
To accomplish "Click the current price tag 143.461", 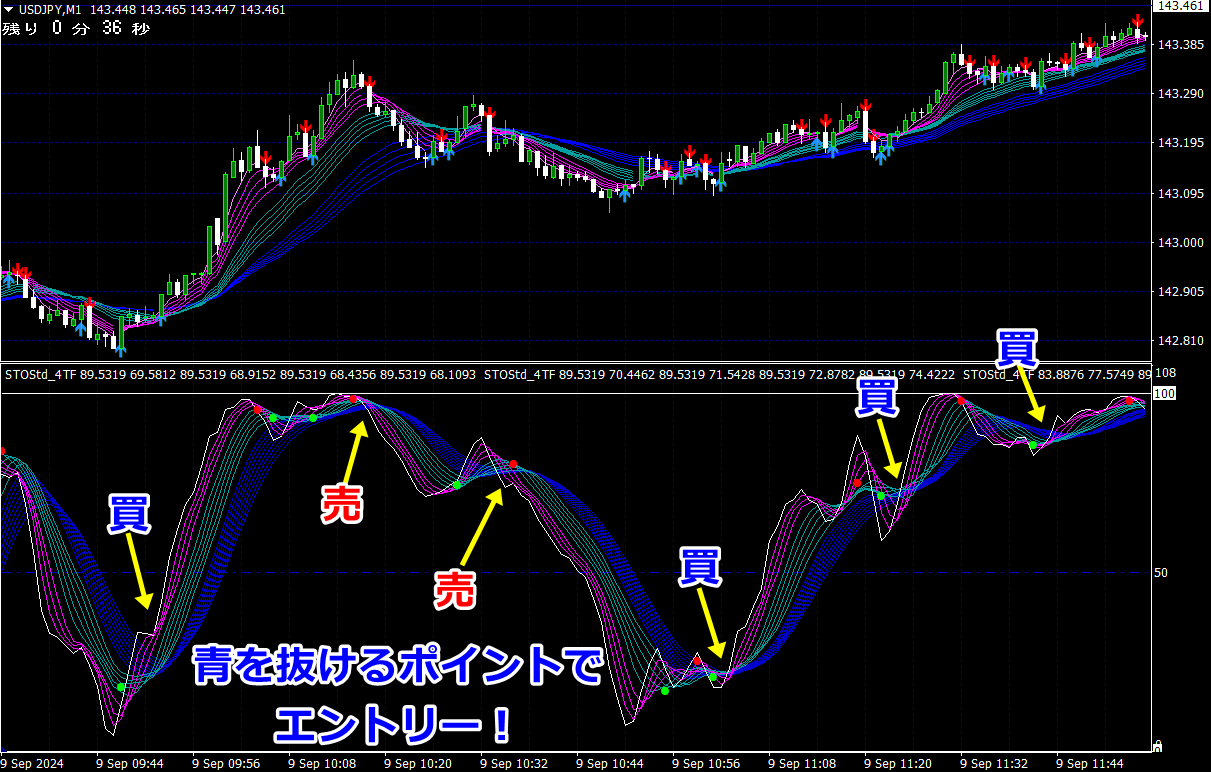I will [x=1180, y=6].
